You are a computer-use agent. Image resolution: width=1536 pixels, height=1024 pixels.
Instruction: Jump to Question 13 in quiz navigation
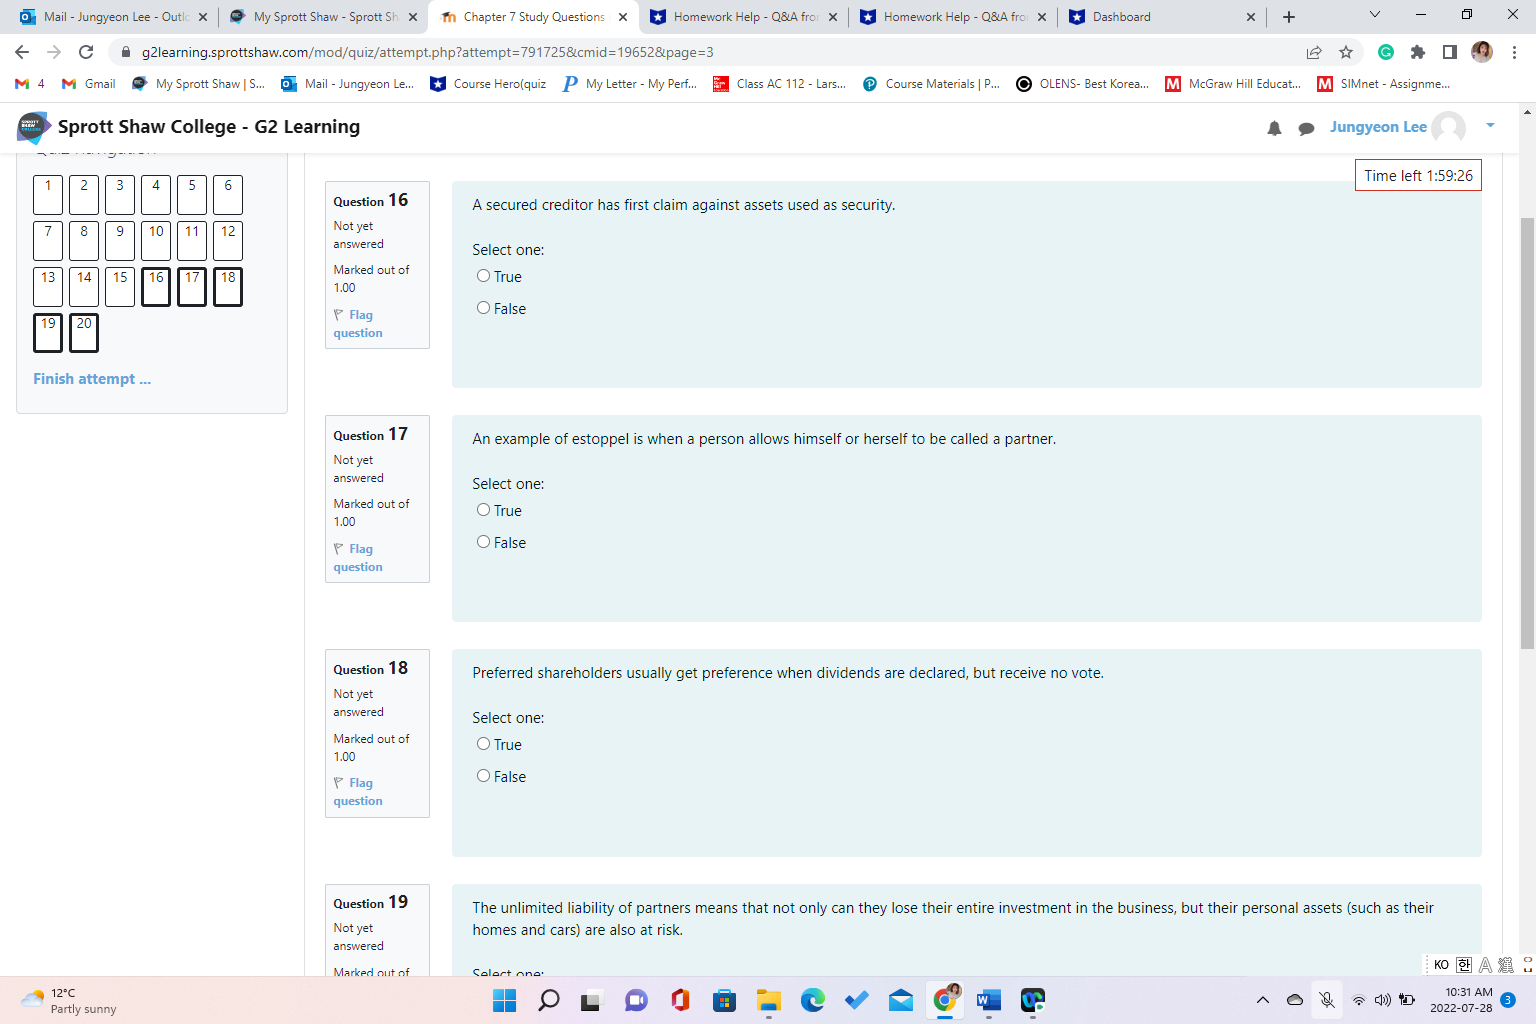(47, 287)
